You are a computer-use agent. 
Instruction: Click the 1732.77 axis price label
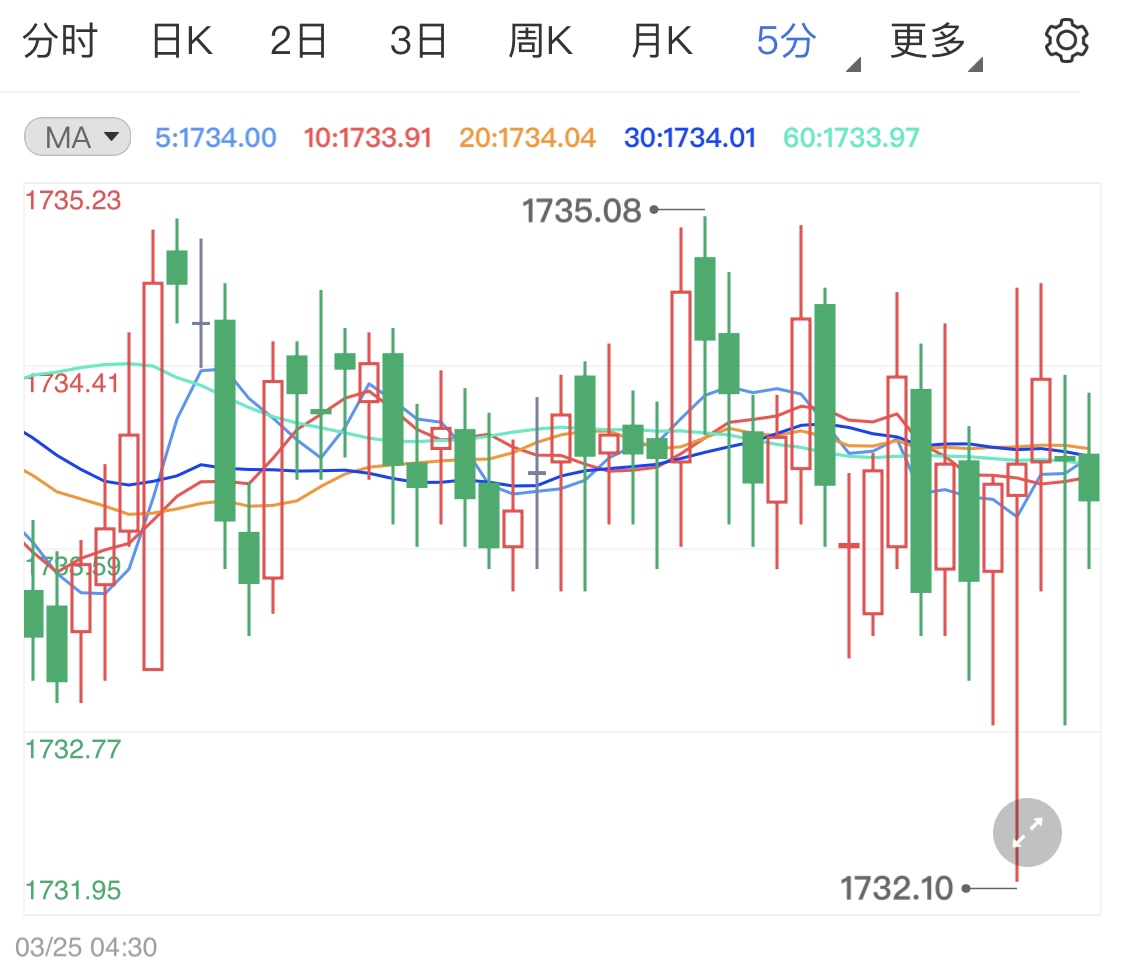point(73,750)
